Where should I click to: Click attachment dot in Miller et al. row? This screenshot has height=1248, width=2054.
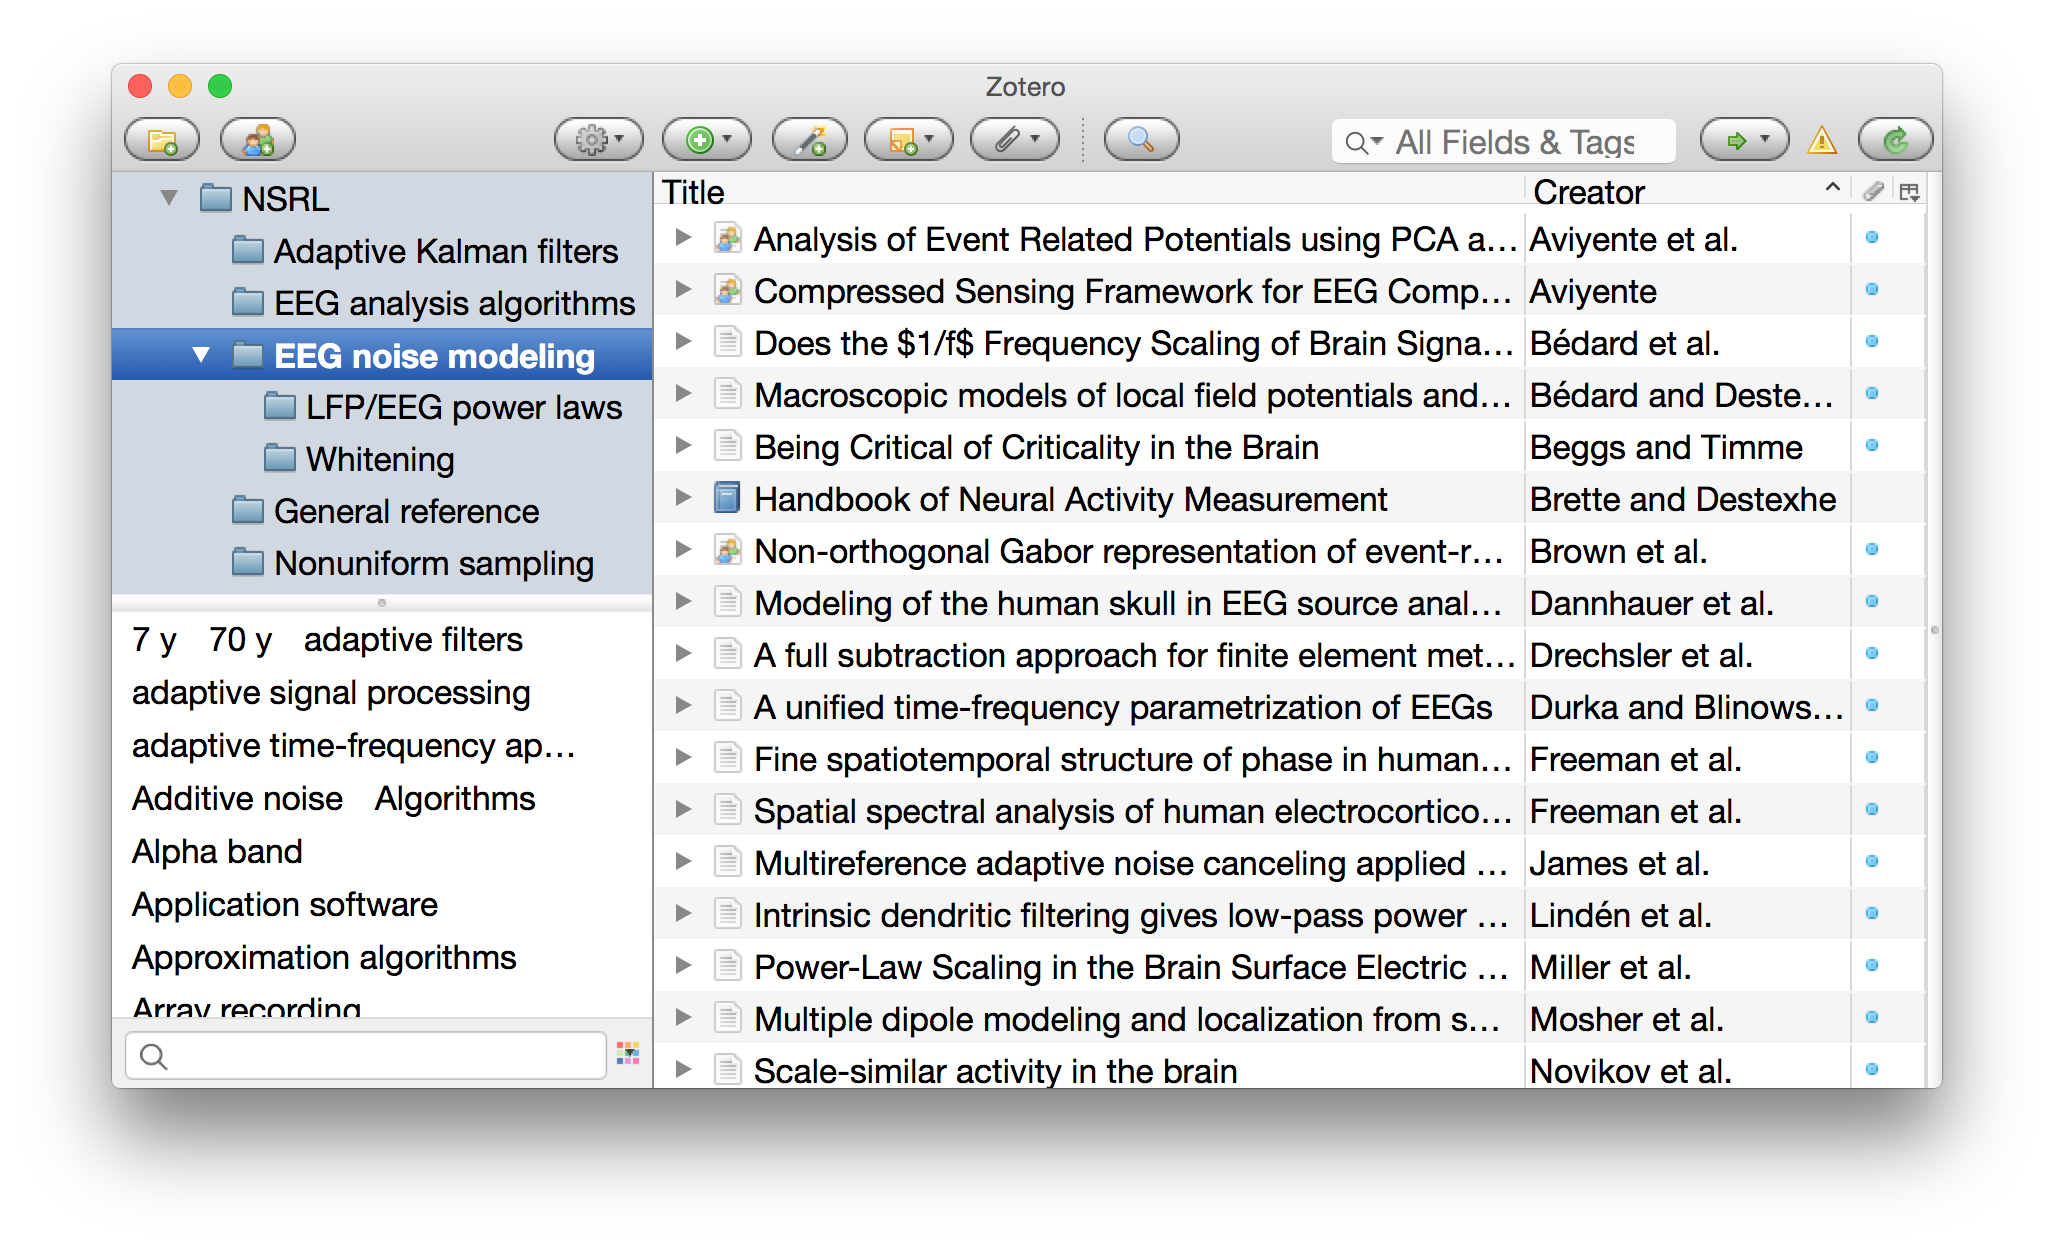point(1872,966)
